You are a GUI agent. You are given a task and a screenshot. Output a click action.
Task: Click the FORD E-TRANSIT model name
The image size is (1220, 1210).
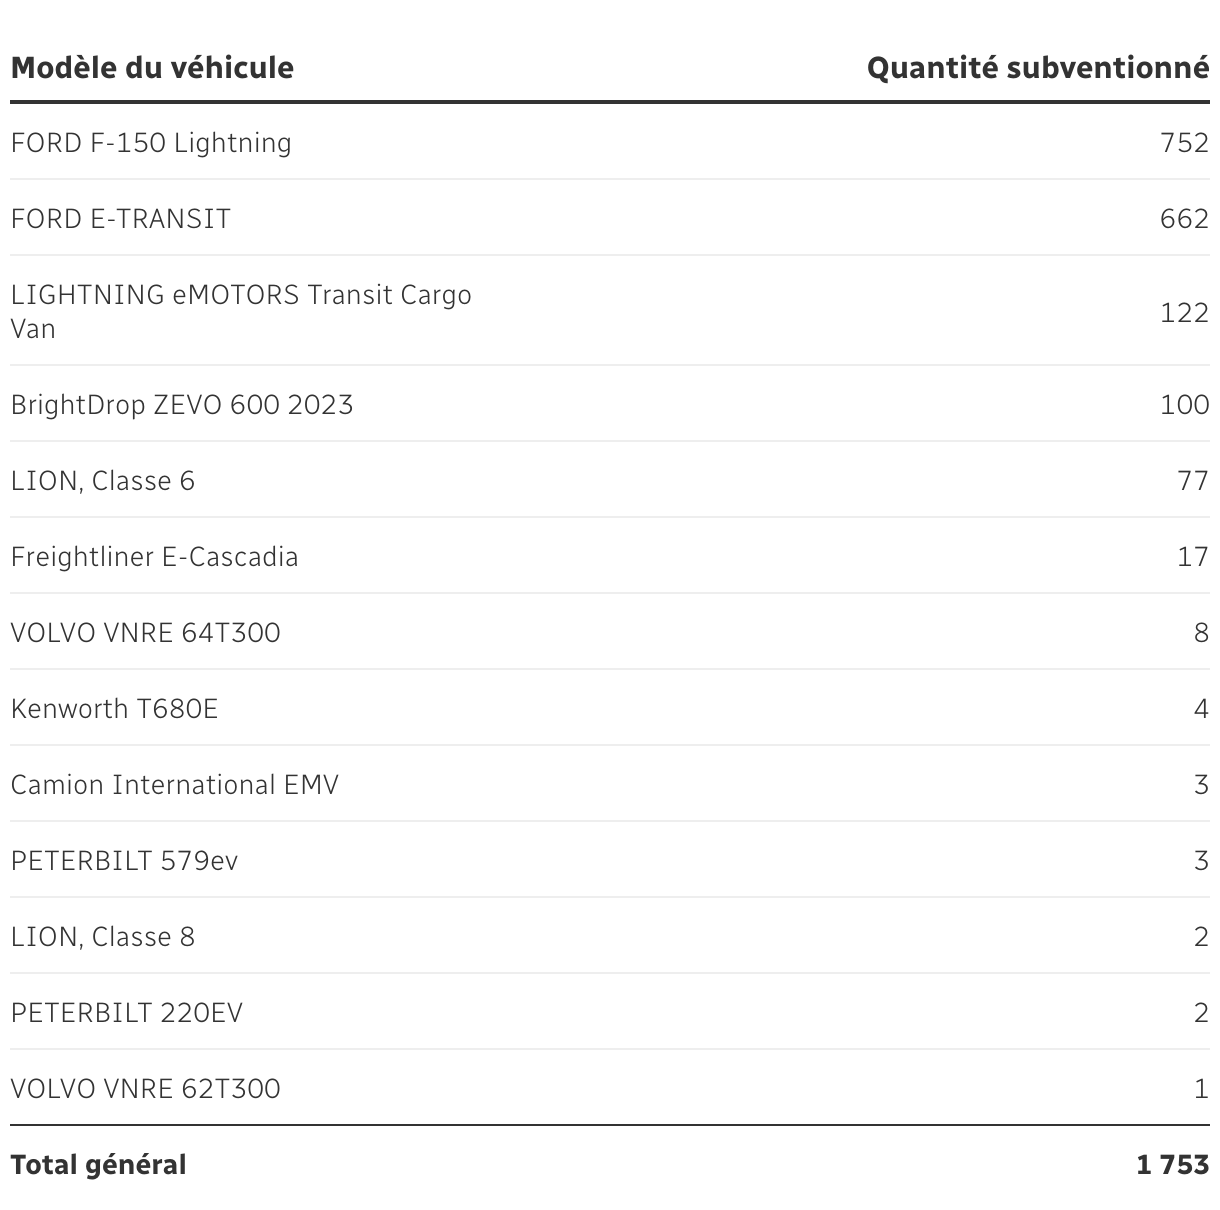click(121, 219)
